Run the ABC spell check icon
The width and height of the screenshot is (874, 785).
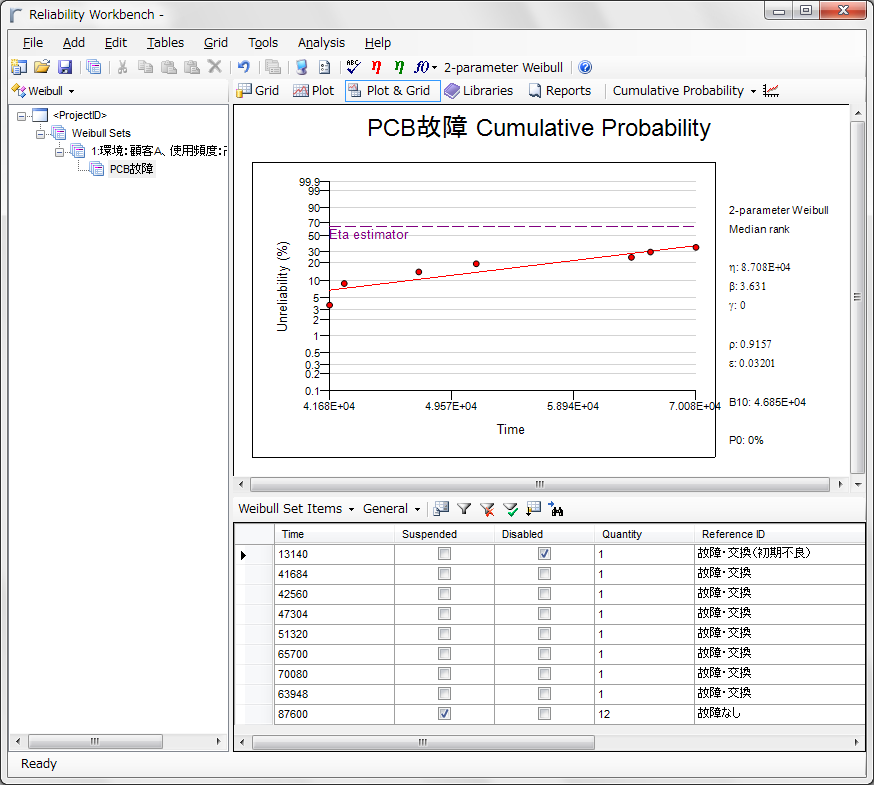[353, 67]
